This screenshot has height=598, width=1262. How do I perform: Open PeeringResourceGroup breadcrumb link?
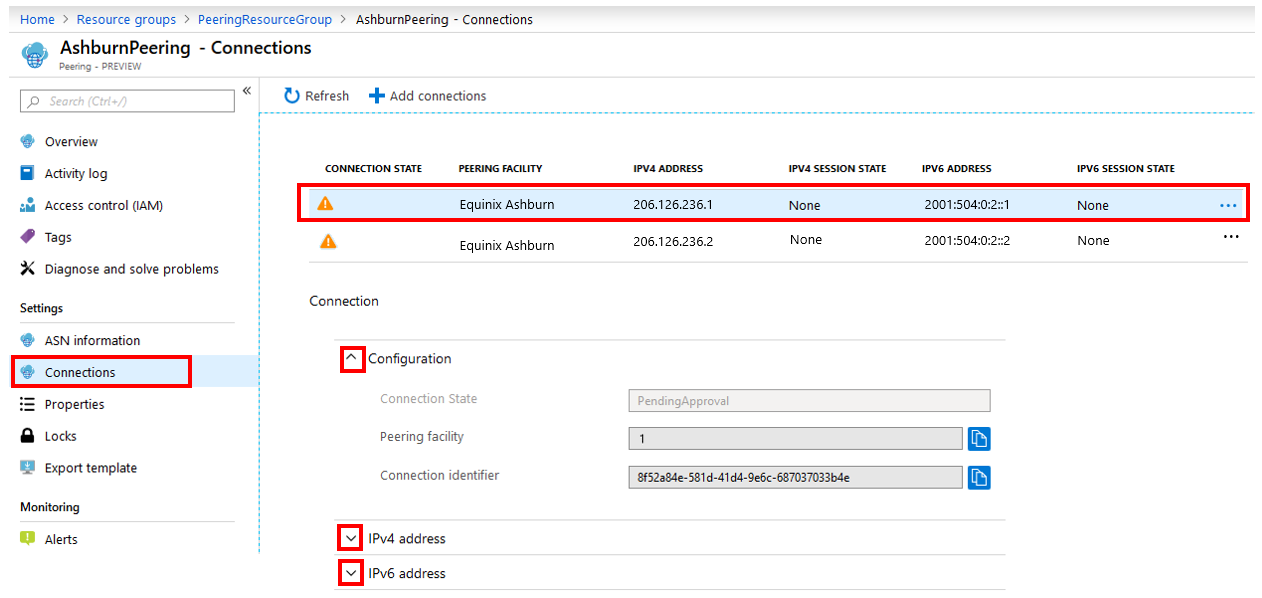point(266,19)
